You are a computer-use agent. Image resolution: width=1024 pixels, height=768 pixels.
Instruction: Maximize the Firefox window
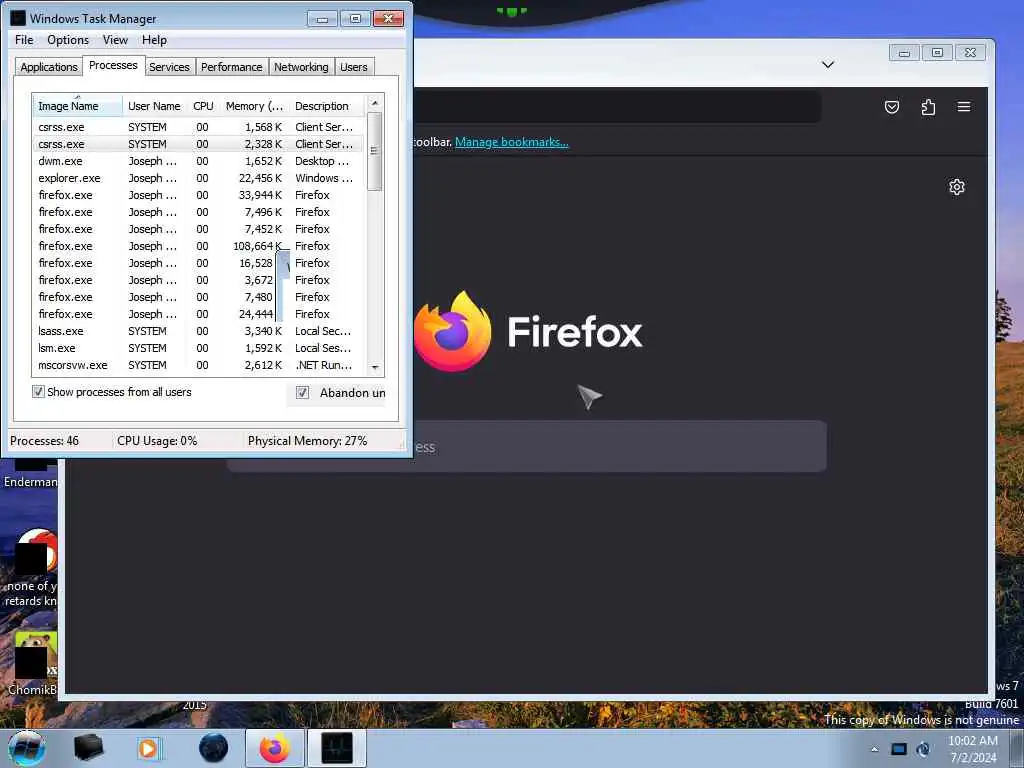937,53
